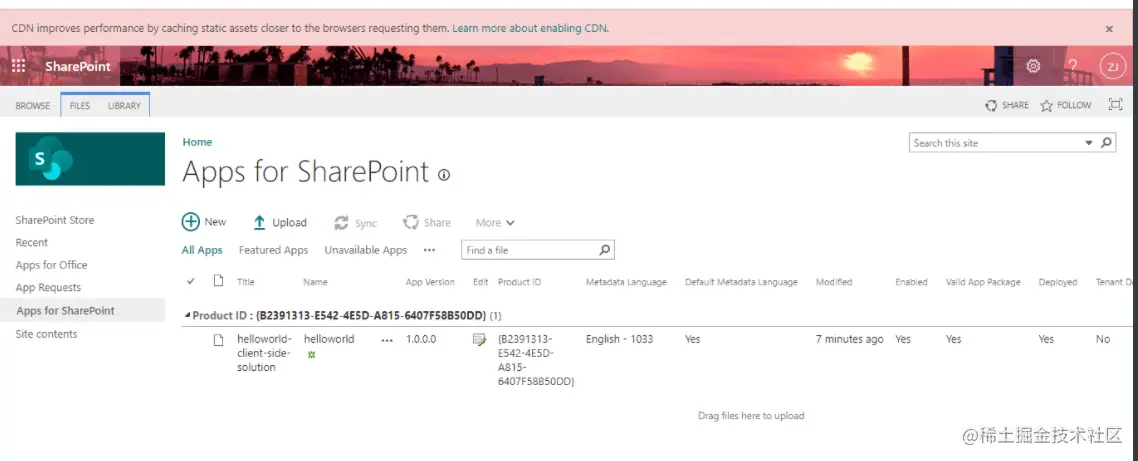Open the search scope dropdown arrow
The width and height of the screenshot is (1138, 461).
1089,143
